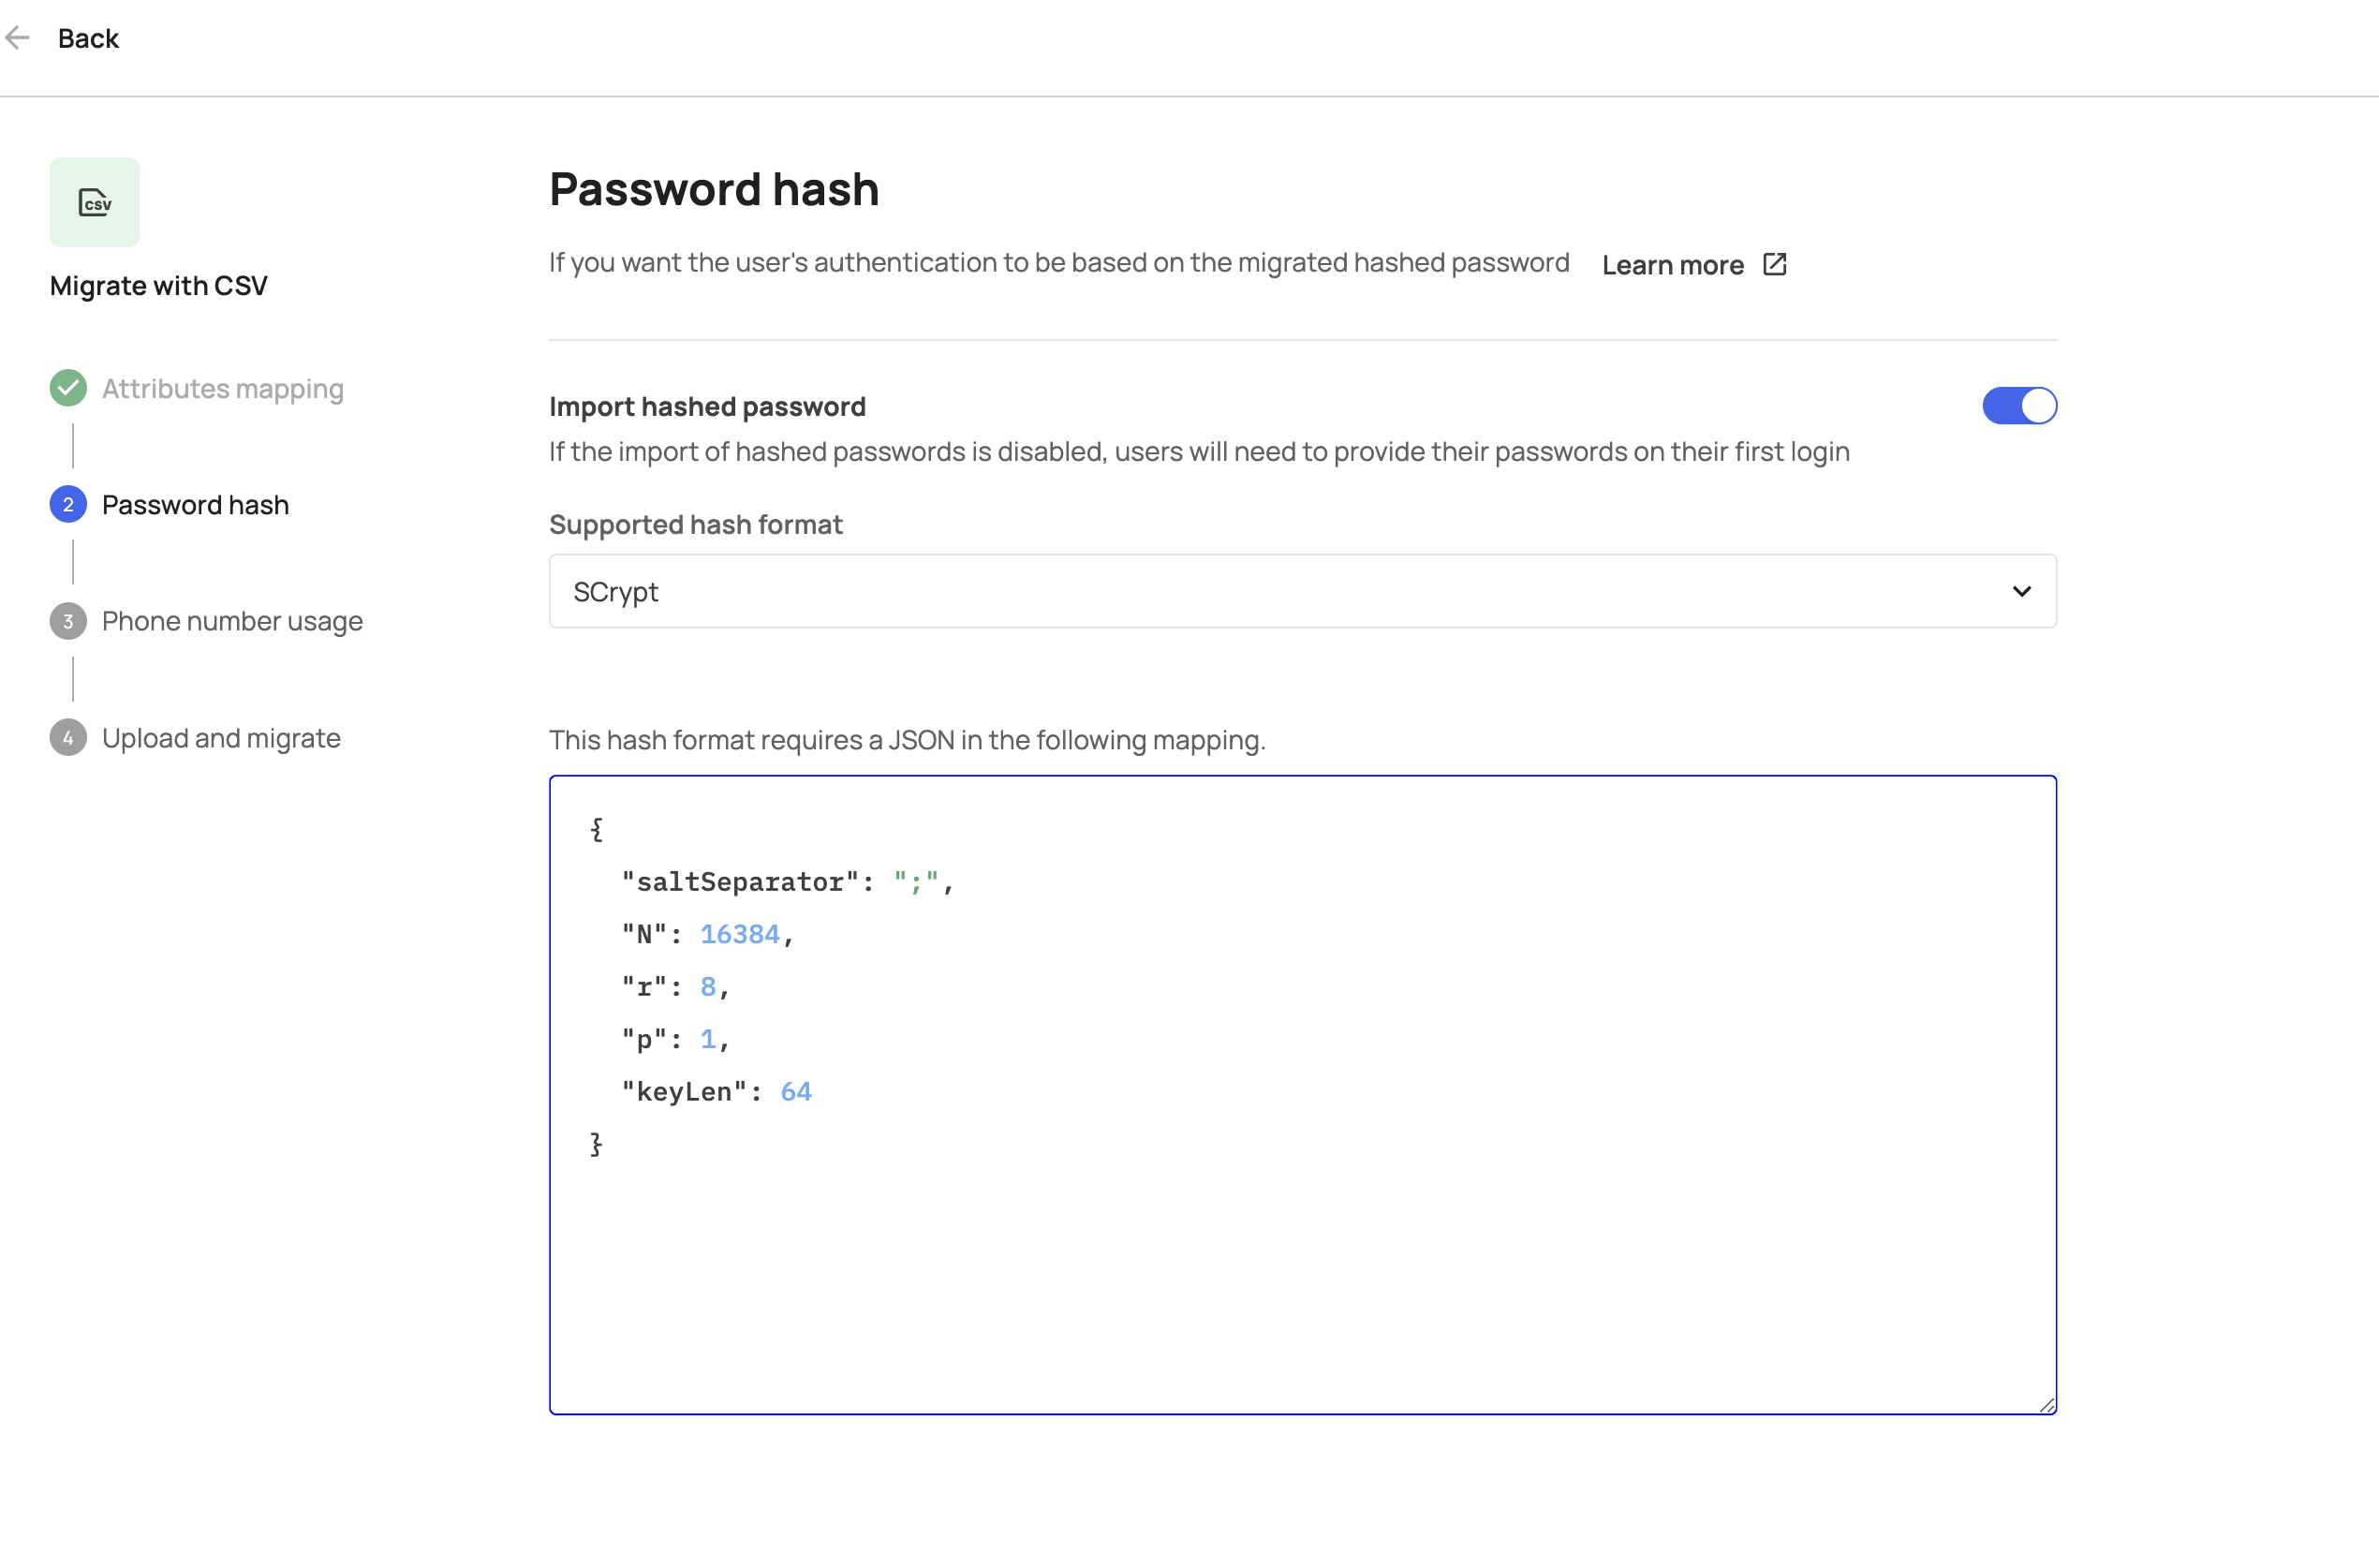Open the external link icon beside Learn more
This screenshot has width=2379, height=1568.
tap(1775, 264)
